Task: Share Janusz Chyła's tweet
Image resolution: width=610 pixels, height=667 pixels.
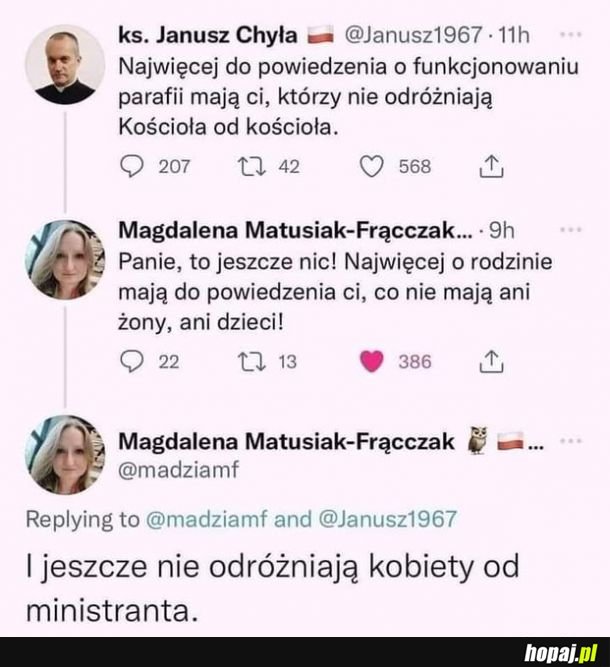Action: (x=492, y=167)
